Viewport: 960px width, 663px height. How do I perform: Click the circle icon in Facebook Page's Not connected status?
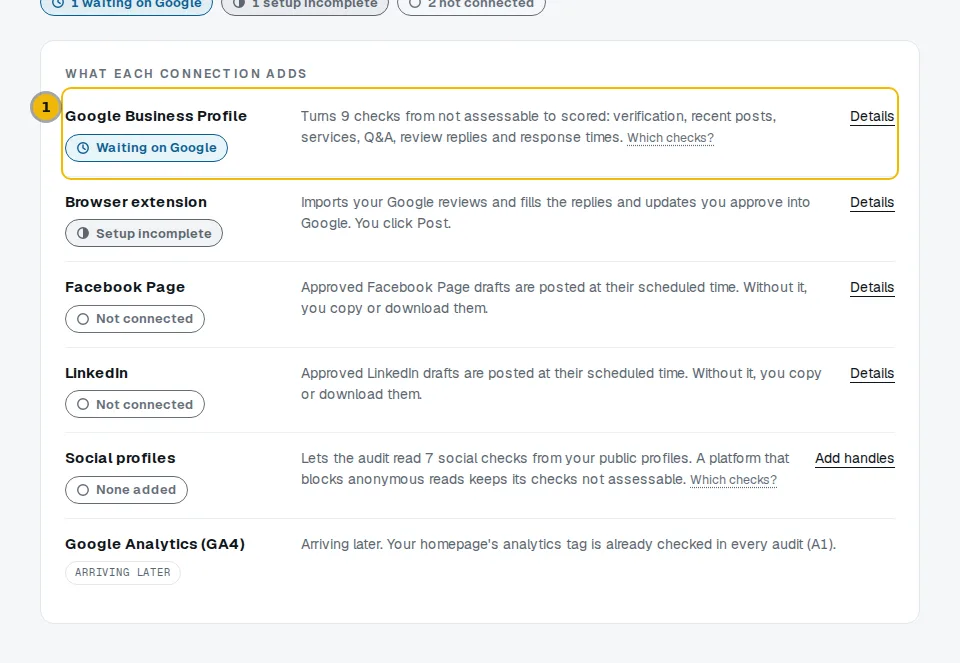(x=83, y=319)
